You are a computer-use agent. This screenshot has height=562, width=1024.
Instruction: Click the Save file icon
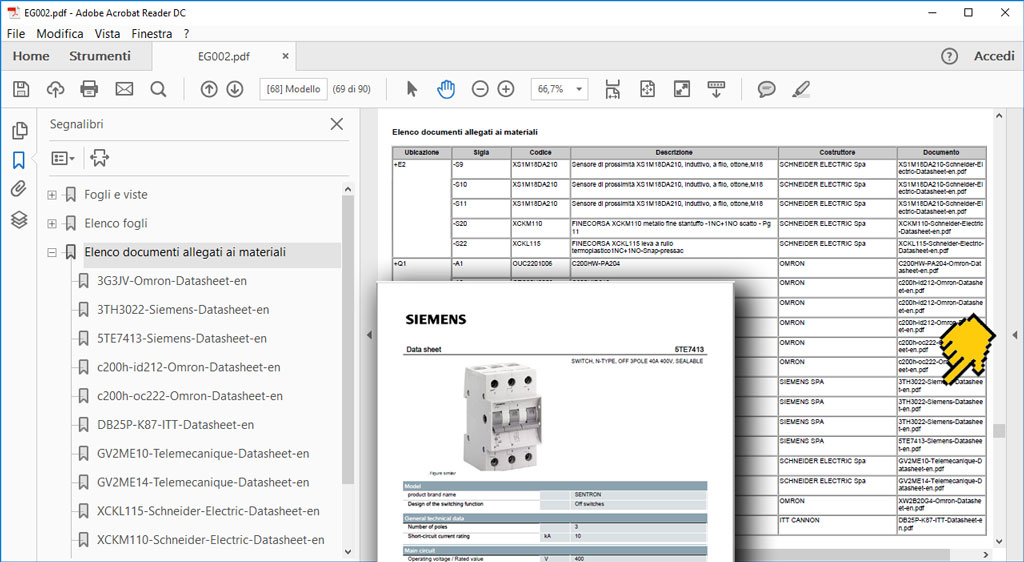click(21, 89)
